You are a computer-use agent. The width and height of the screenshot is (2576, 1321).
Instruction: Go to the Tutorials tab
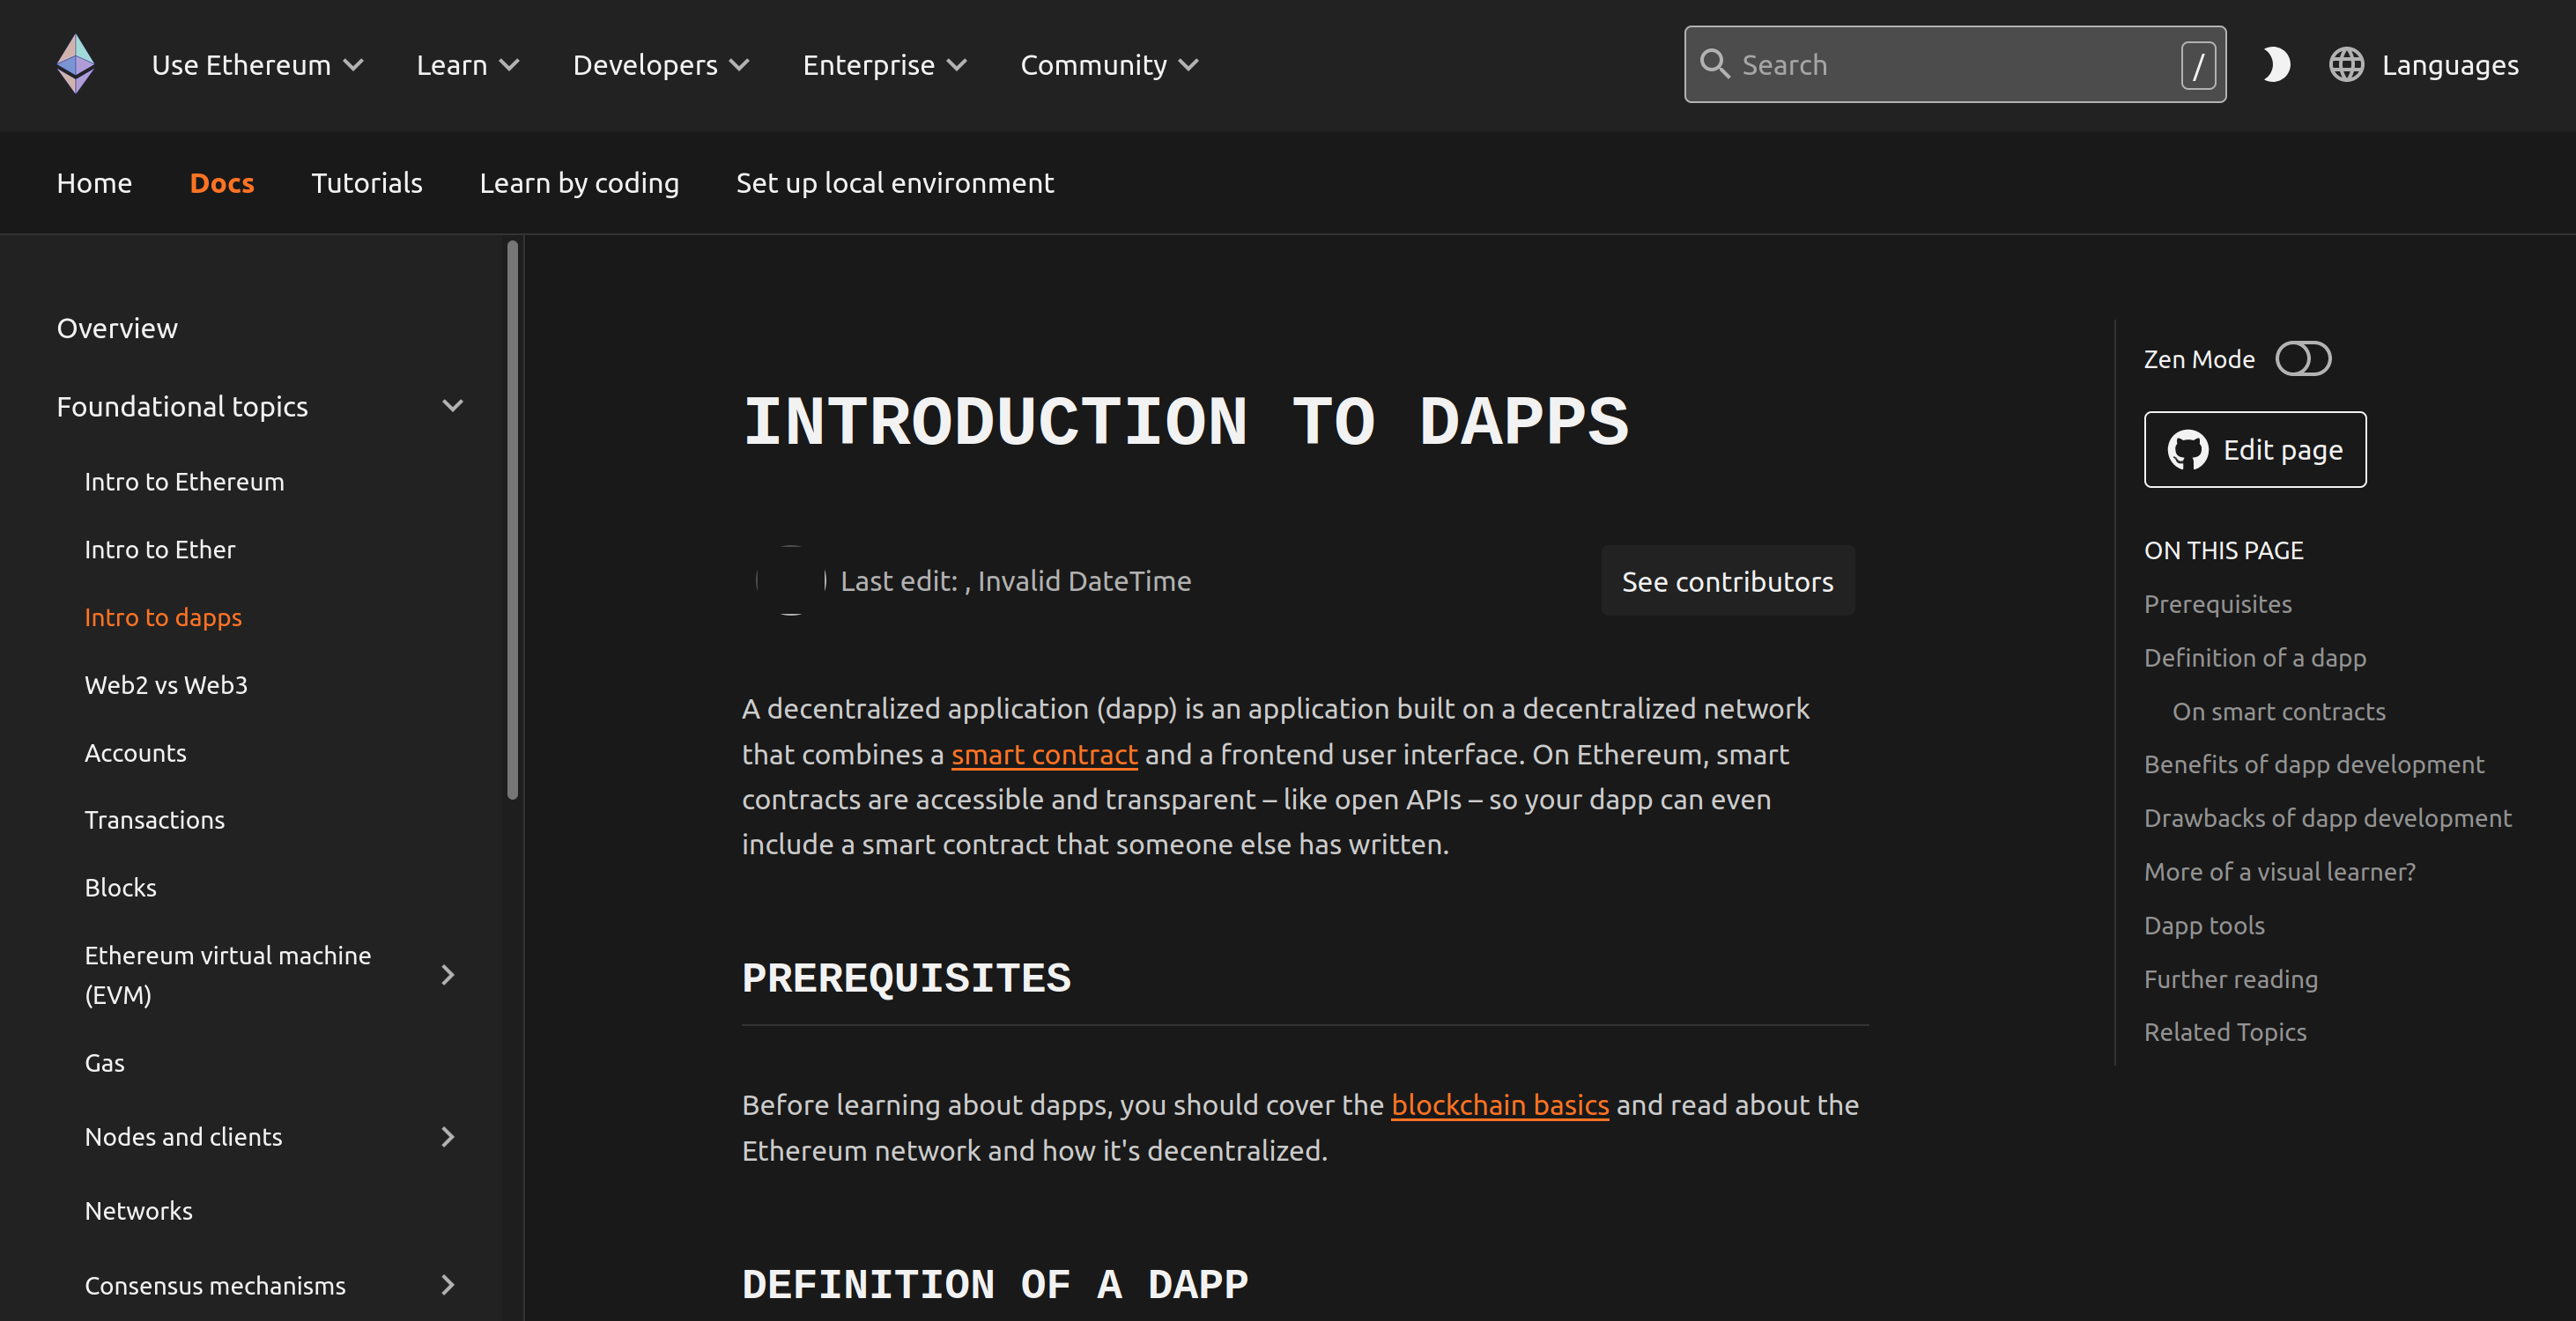click(367, 183)
